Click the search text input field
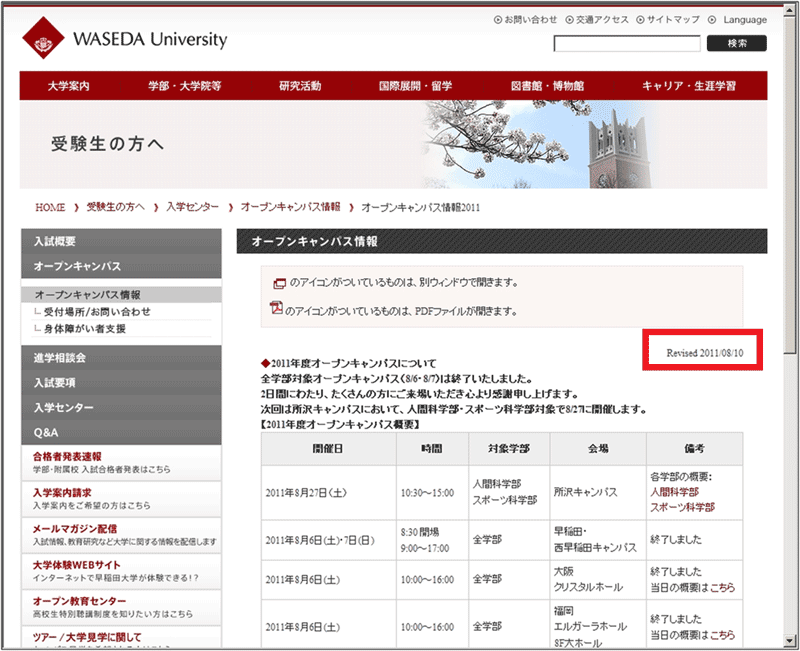Viewport: 800px width, 651px height. 627,43
